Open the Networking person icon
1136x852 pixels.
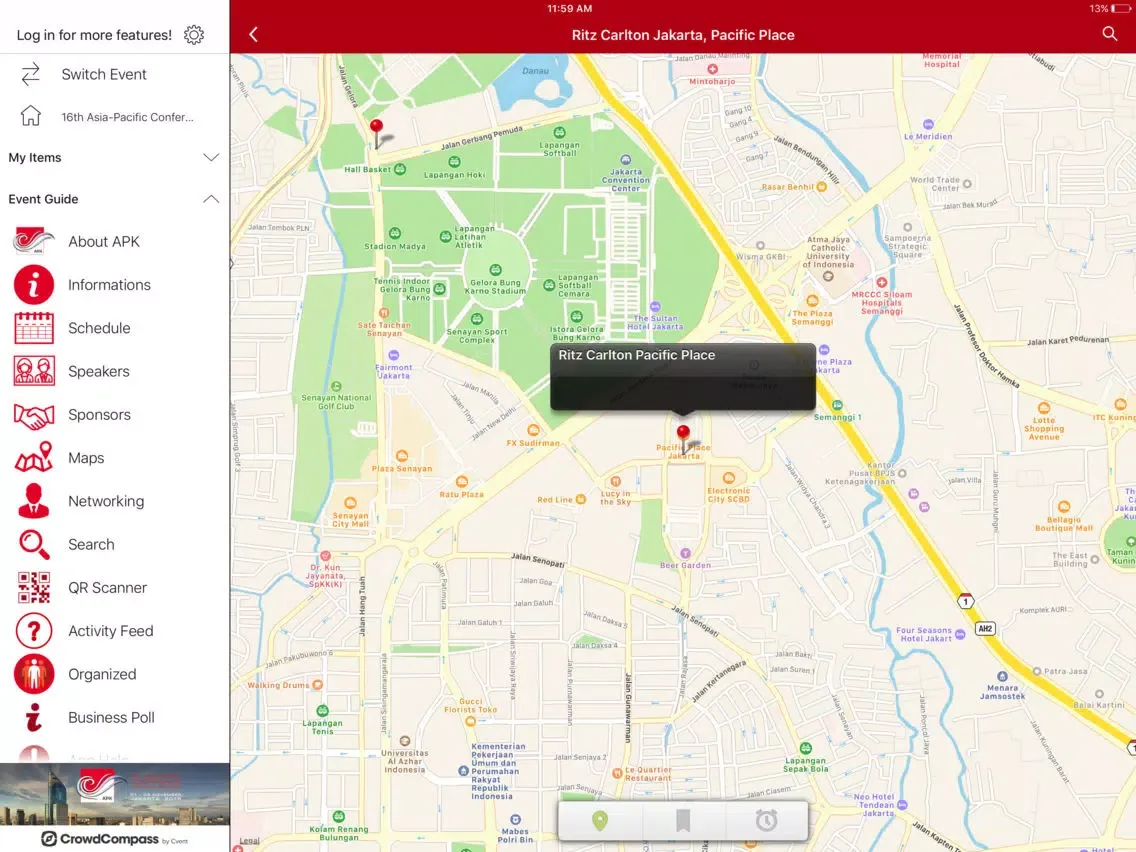click(x=33, y=501)
